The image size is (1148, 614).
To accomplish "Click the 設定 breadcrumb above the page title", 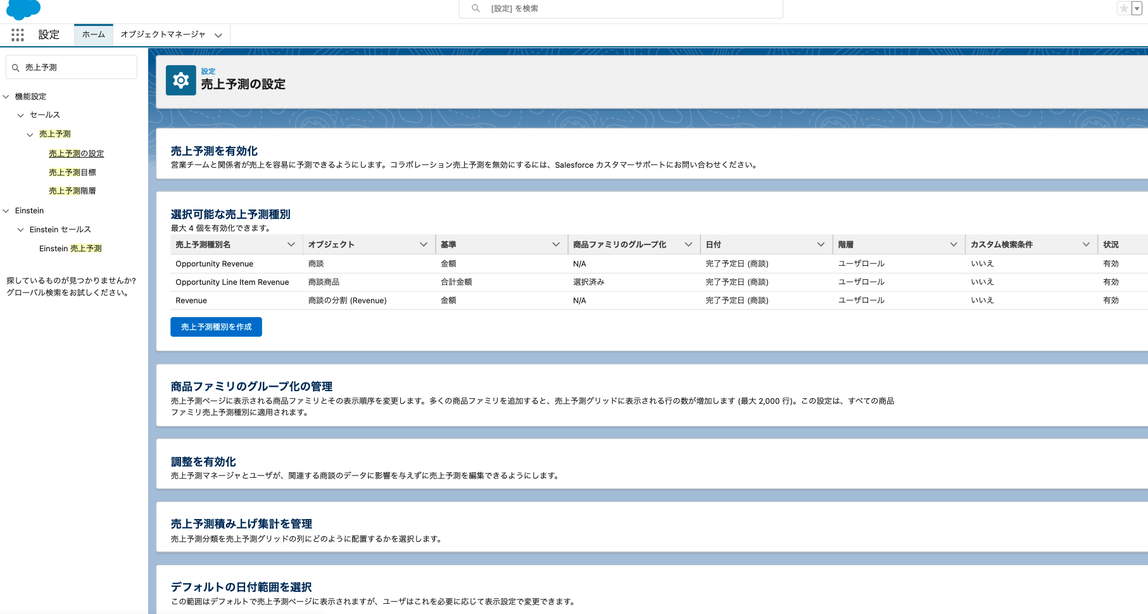I will point(209,71).
